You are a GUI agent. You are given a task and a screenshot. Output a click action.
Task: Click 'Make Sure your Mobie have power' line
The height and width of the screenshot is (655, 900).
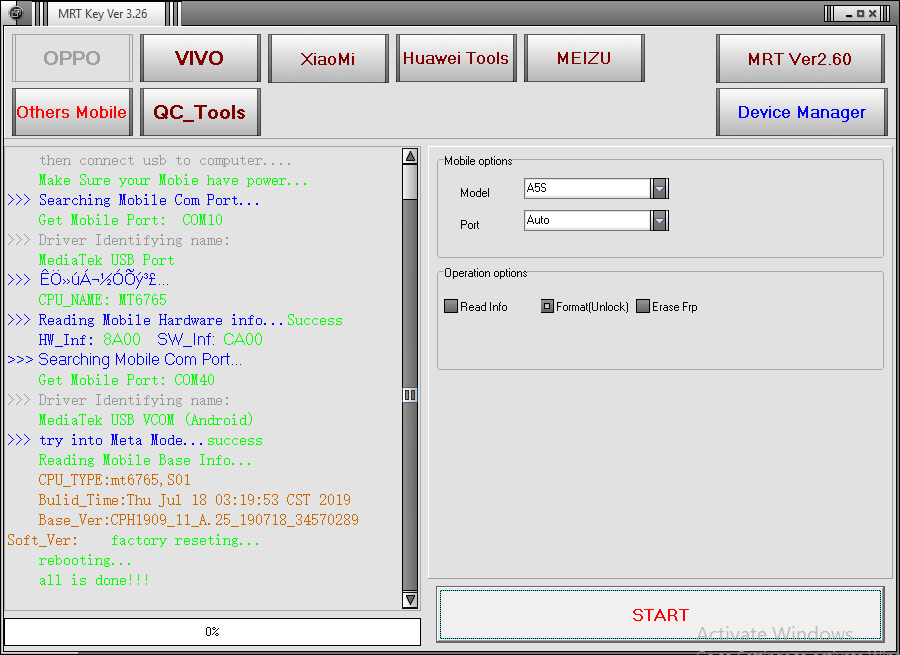173,180
